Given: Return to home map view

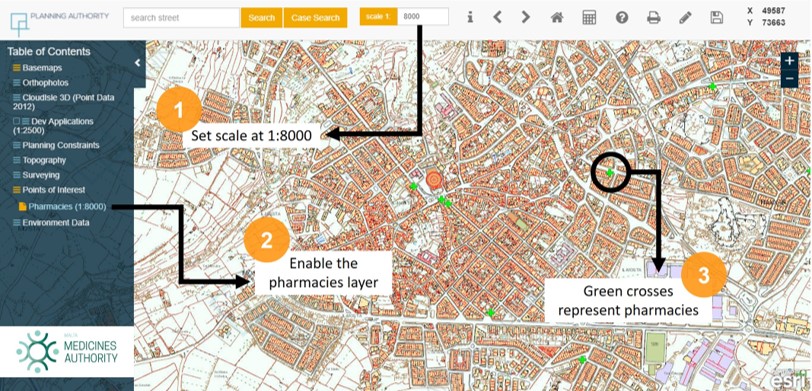Looking at the screenshot, I should point(557,18).
